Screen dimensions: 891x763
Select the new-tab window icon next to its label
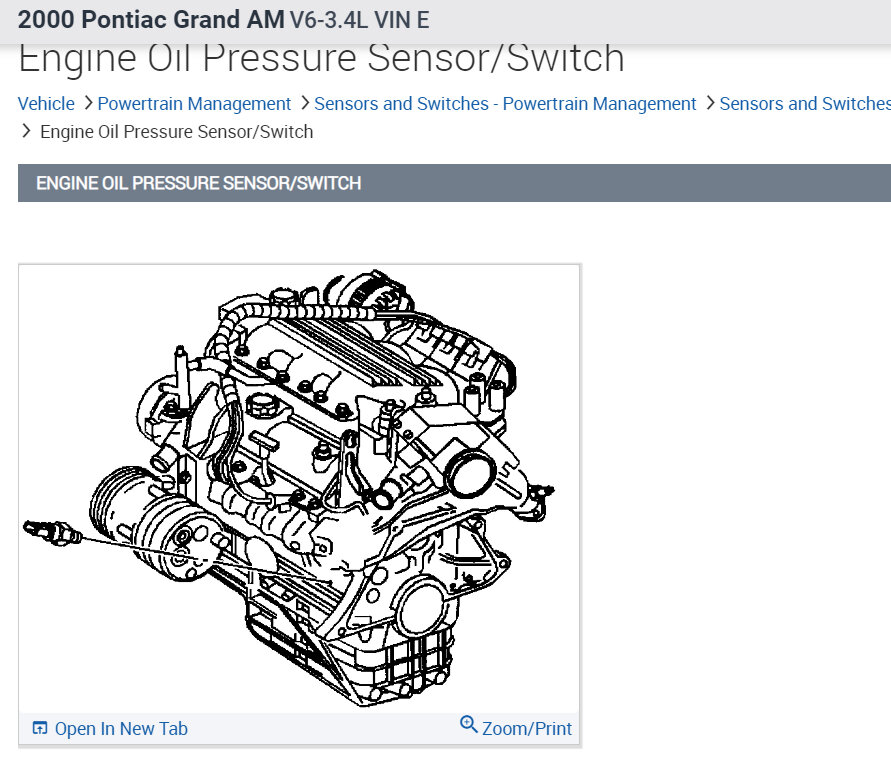[x=38, y=728]
